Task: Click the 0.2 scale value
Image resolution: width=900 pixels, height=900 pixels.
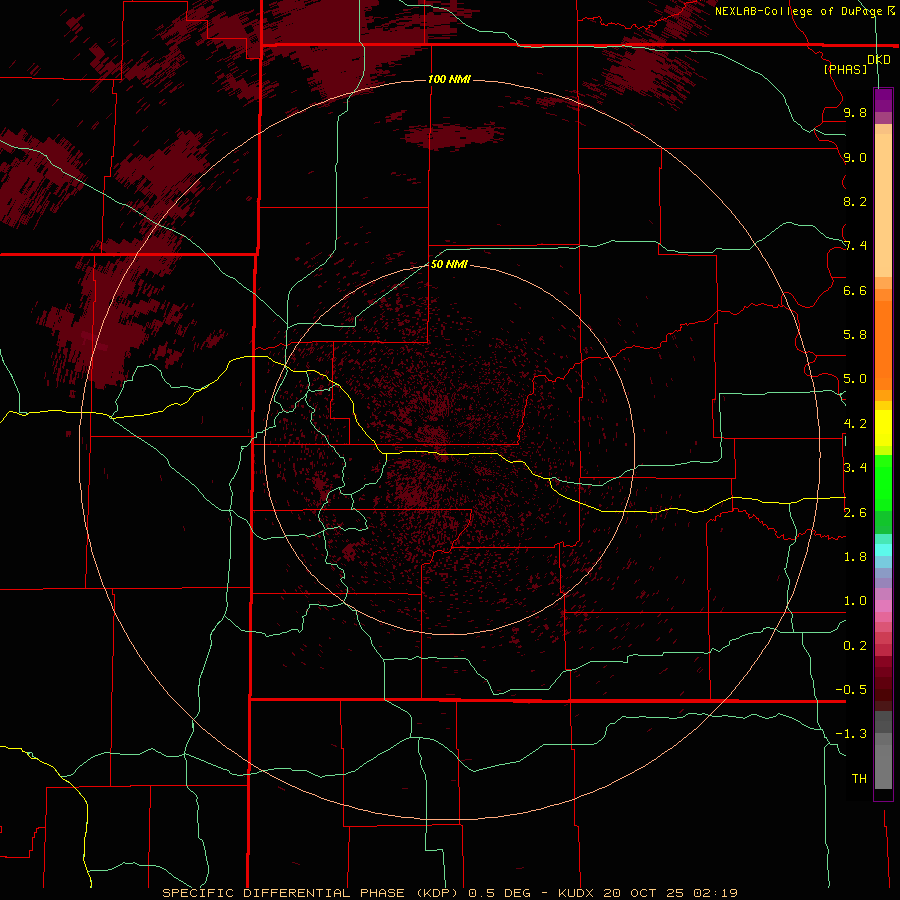Action: point(855,645)
